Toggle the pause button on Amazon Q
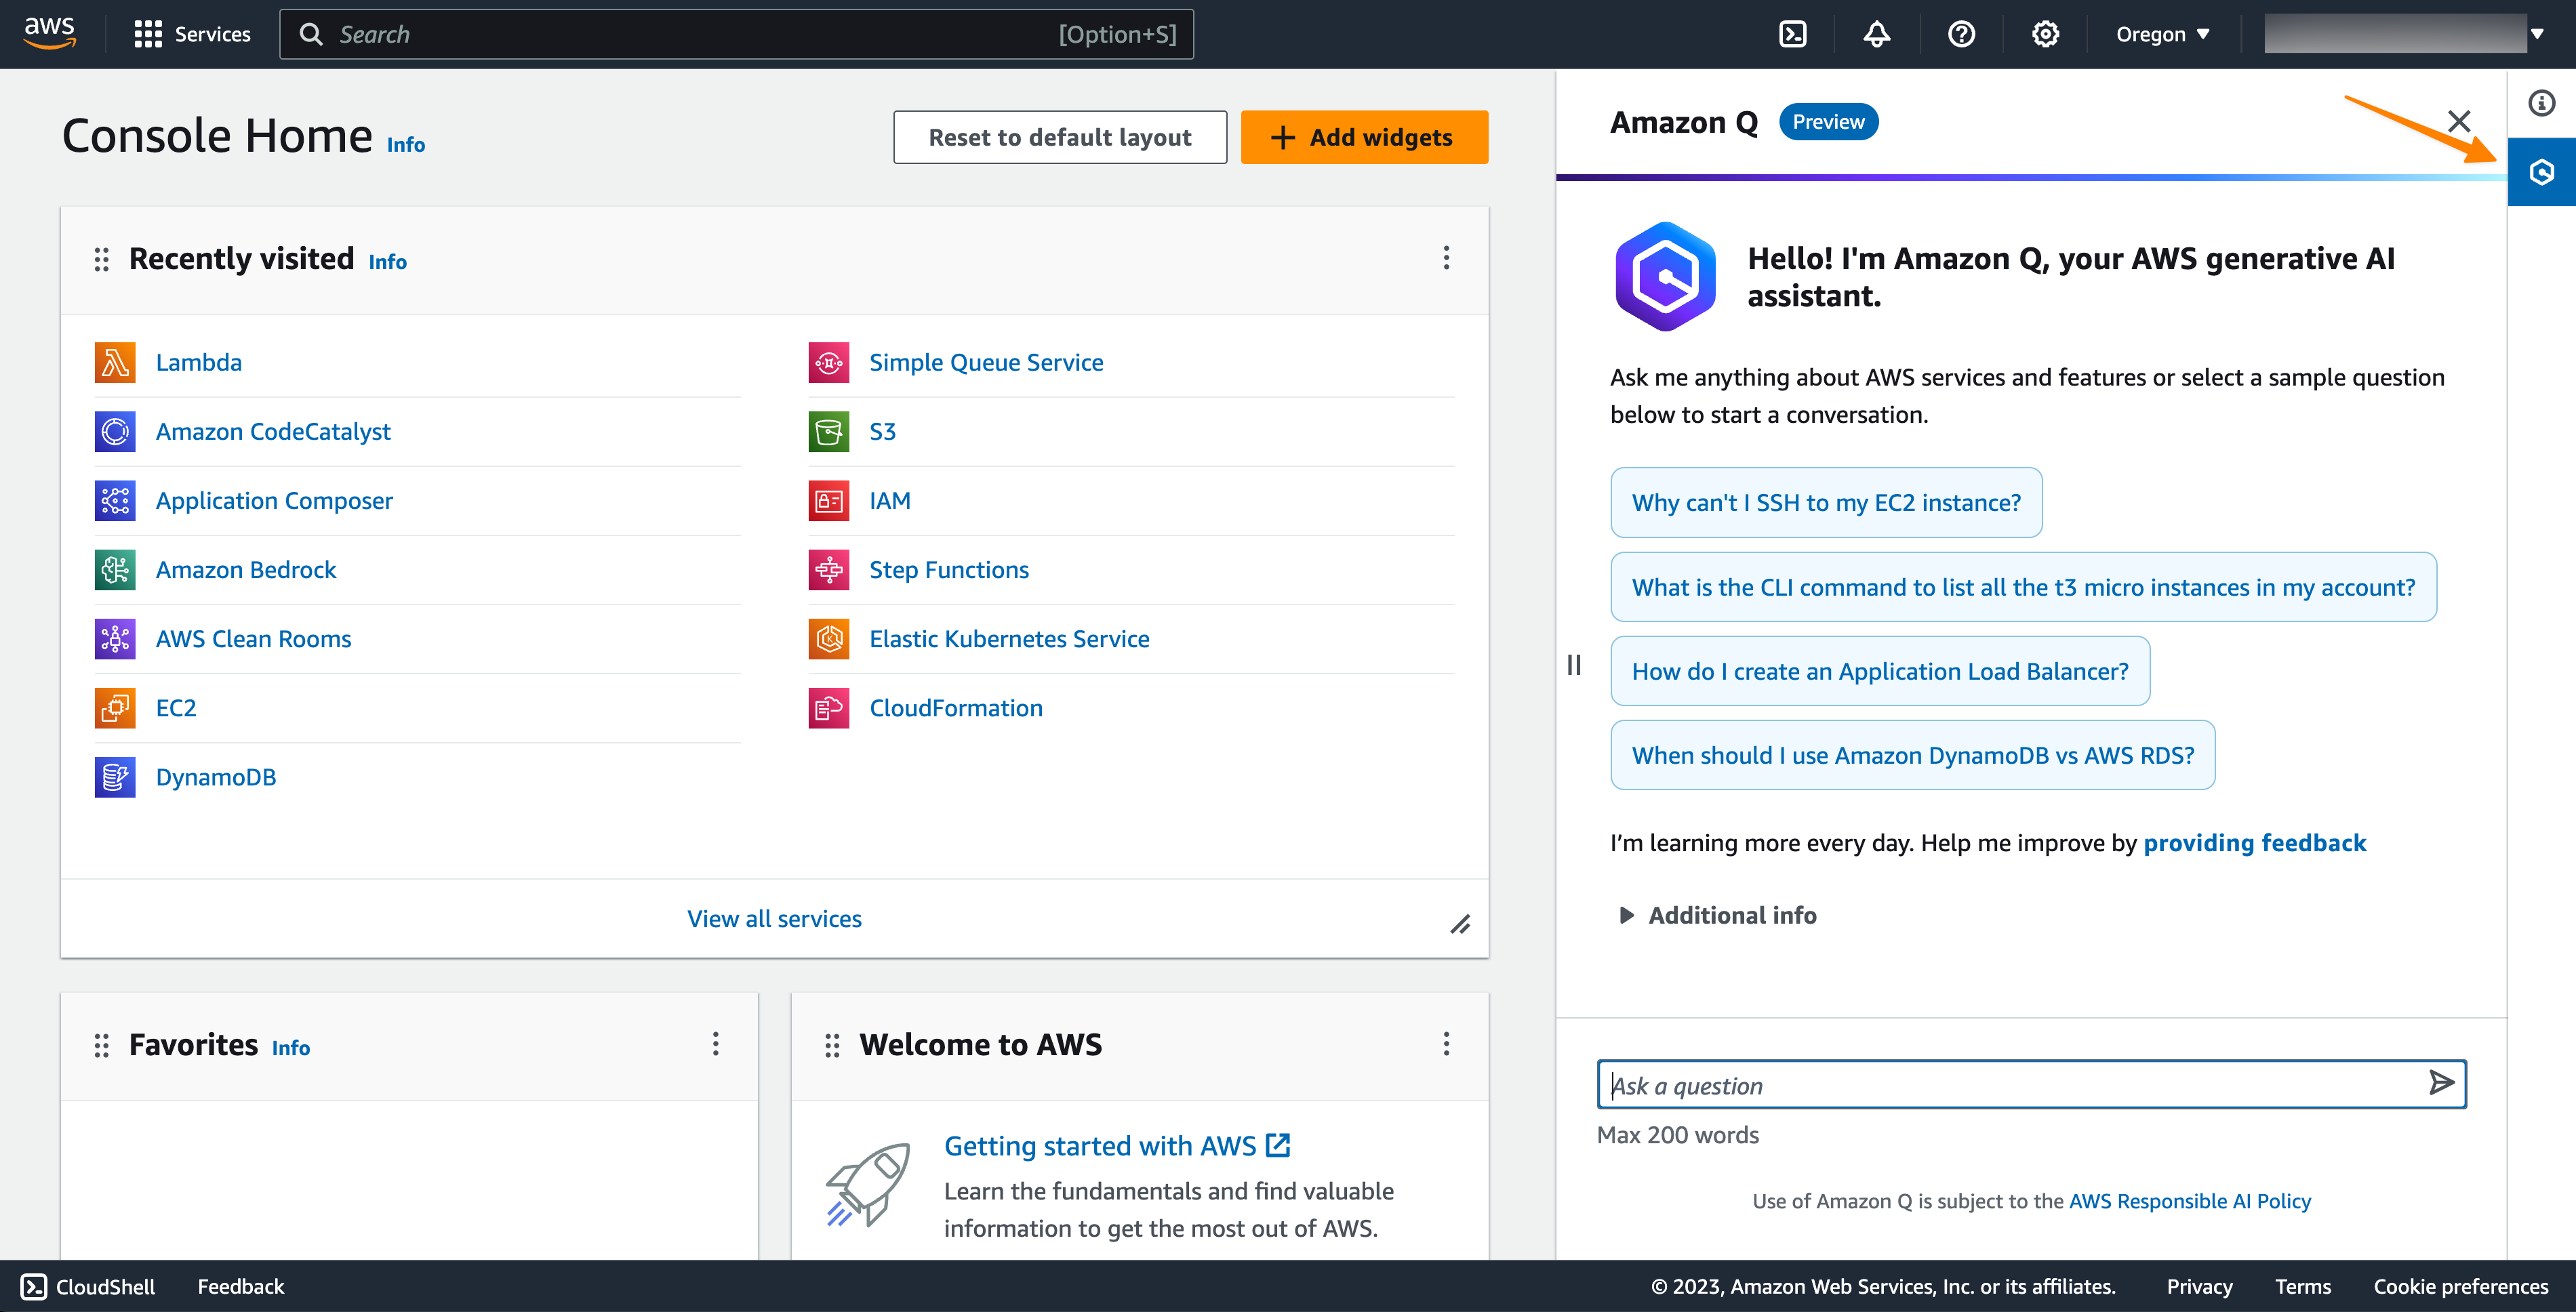 pyautogui.click(x=1573, y=664)
